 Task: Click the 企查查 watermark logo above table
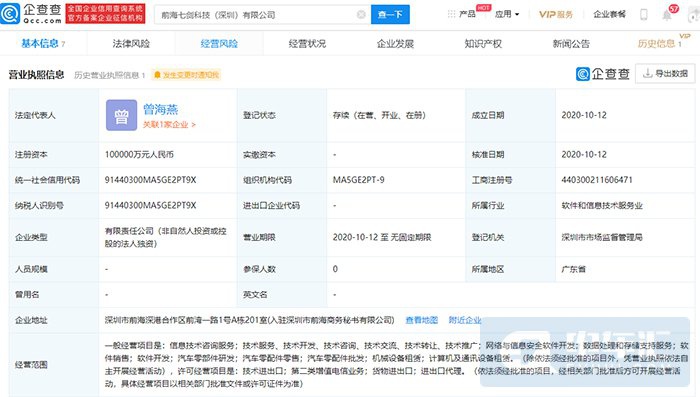tap(603, 74)
